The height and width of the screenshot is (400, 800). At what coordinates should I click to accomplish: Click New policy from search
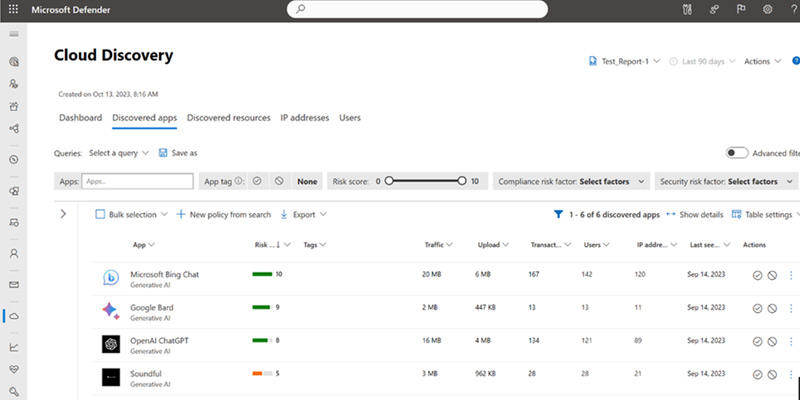[224, 214]
